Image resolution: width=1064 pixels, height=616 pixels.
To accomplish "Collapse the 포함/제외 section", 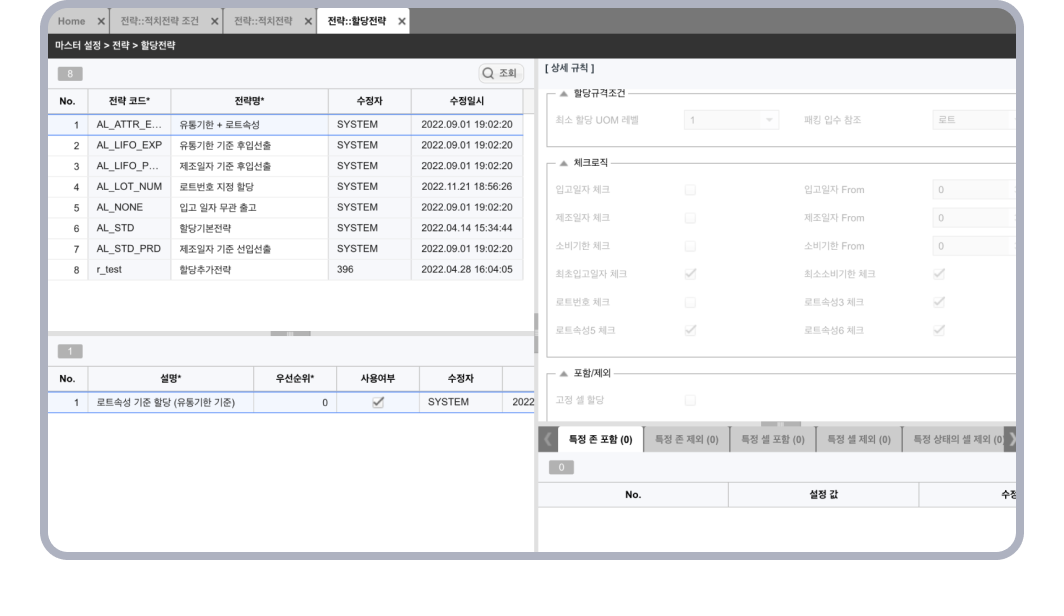I will click(x=564, y=373).
